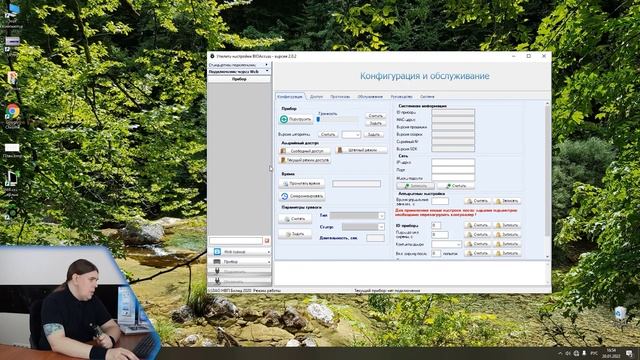Image resolution: width=640 pixels, height=360 pixels.
Task: Click Задать next to the Громкость slider
Action: (376, 123)
